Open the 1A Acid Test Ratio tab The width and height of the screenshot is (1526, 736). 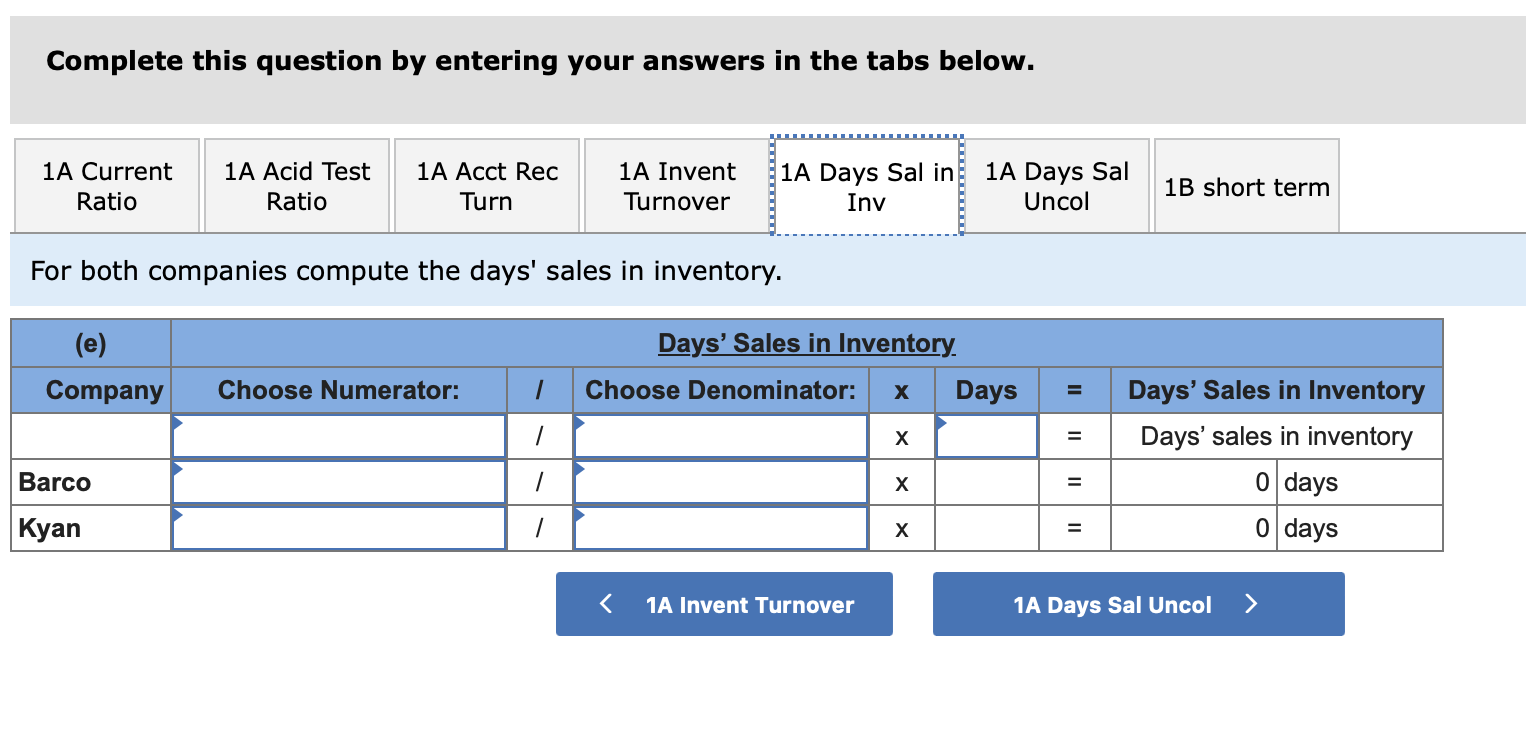(296, 186)
